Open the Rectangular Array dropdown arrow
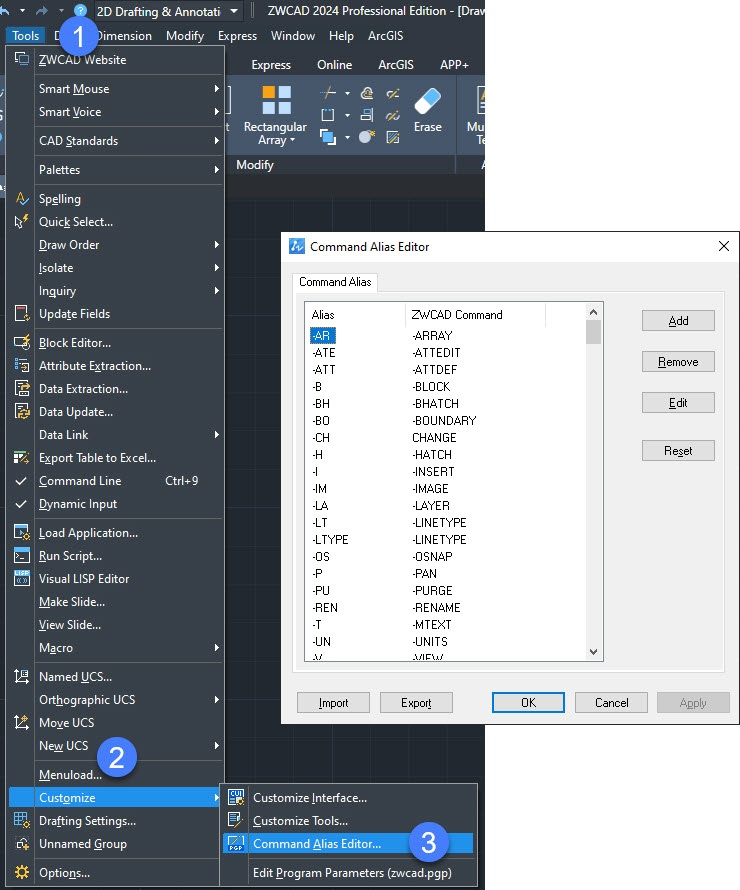This screenshot has width=740, height=890. click(292, 140)
